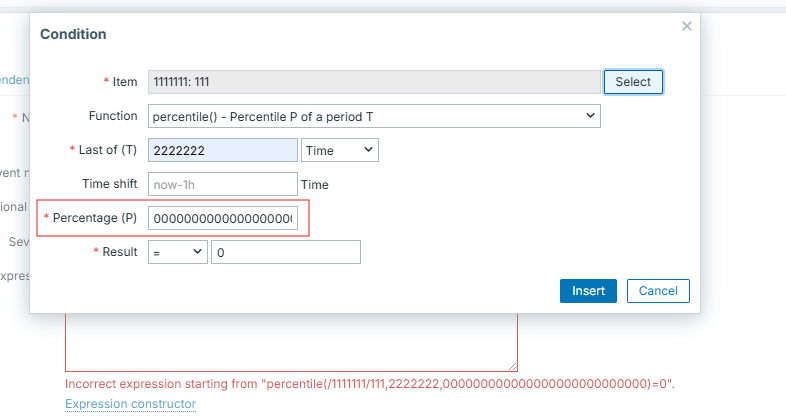Open the Function percentile() dropdown
Screen dimensions: 786x416
click(374, 116)
